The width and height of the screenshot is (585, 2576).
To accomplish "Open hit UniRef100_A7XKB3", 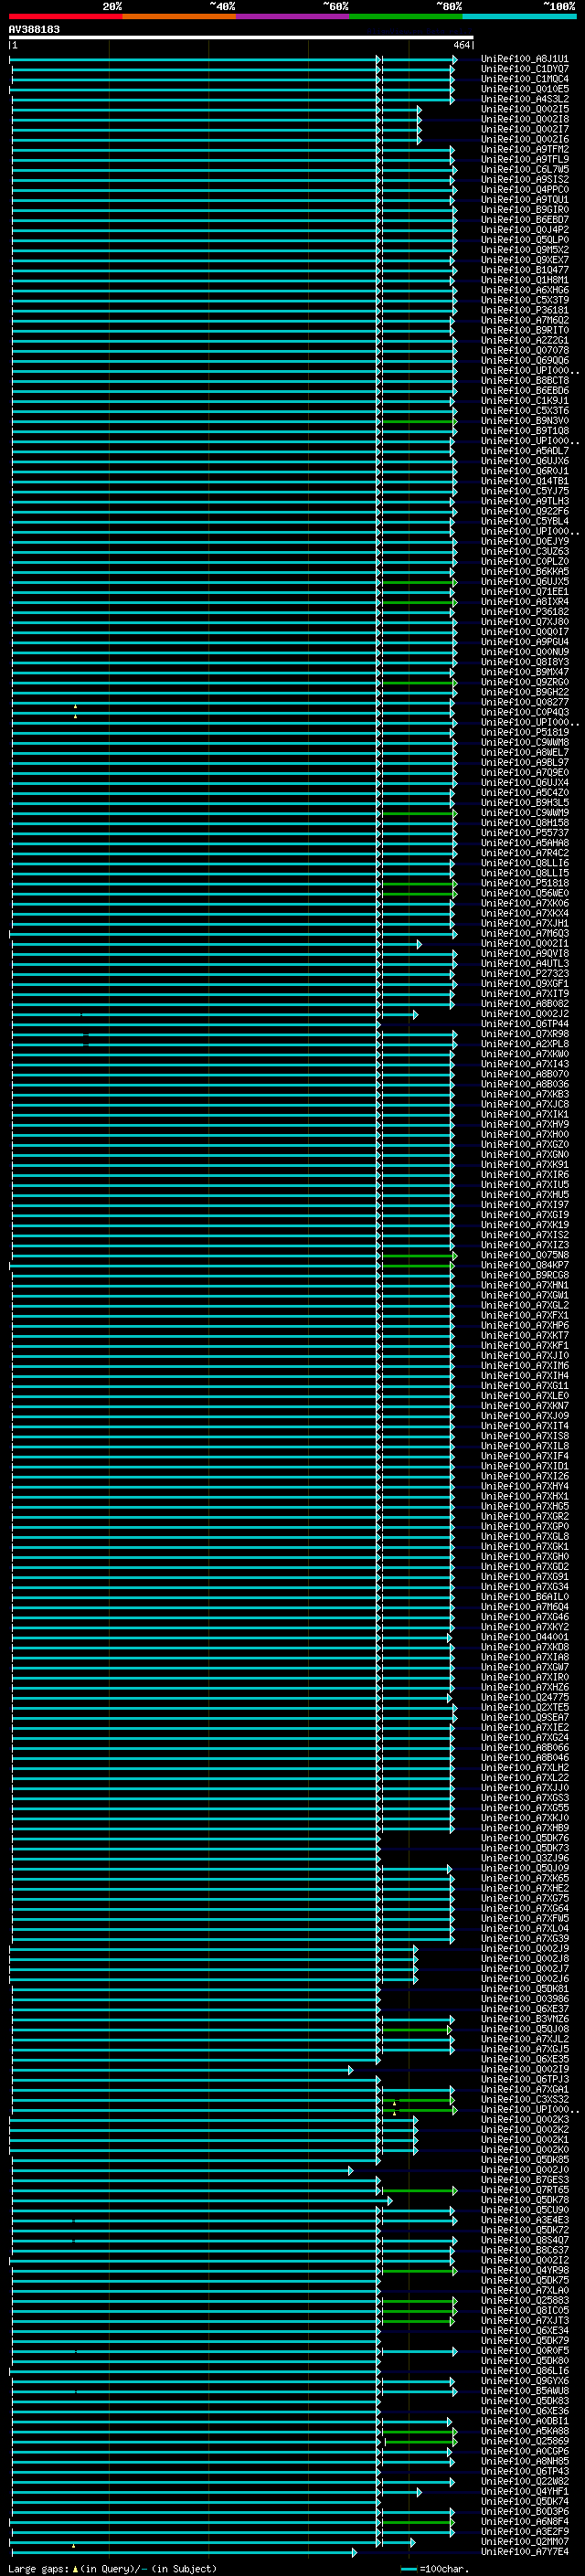I will [x=525, y=1094].
